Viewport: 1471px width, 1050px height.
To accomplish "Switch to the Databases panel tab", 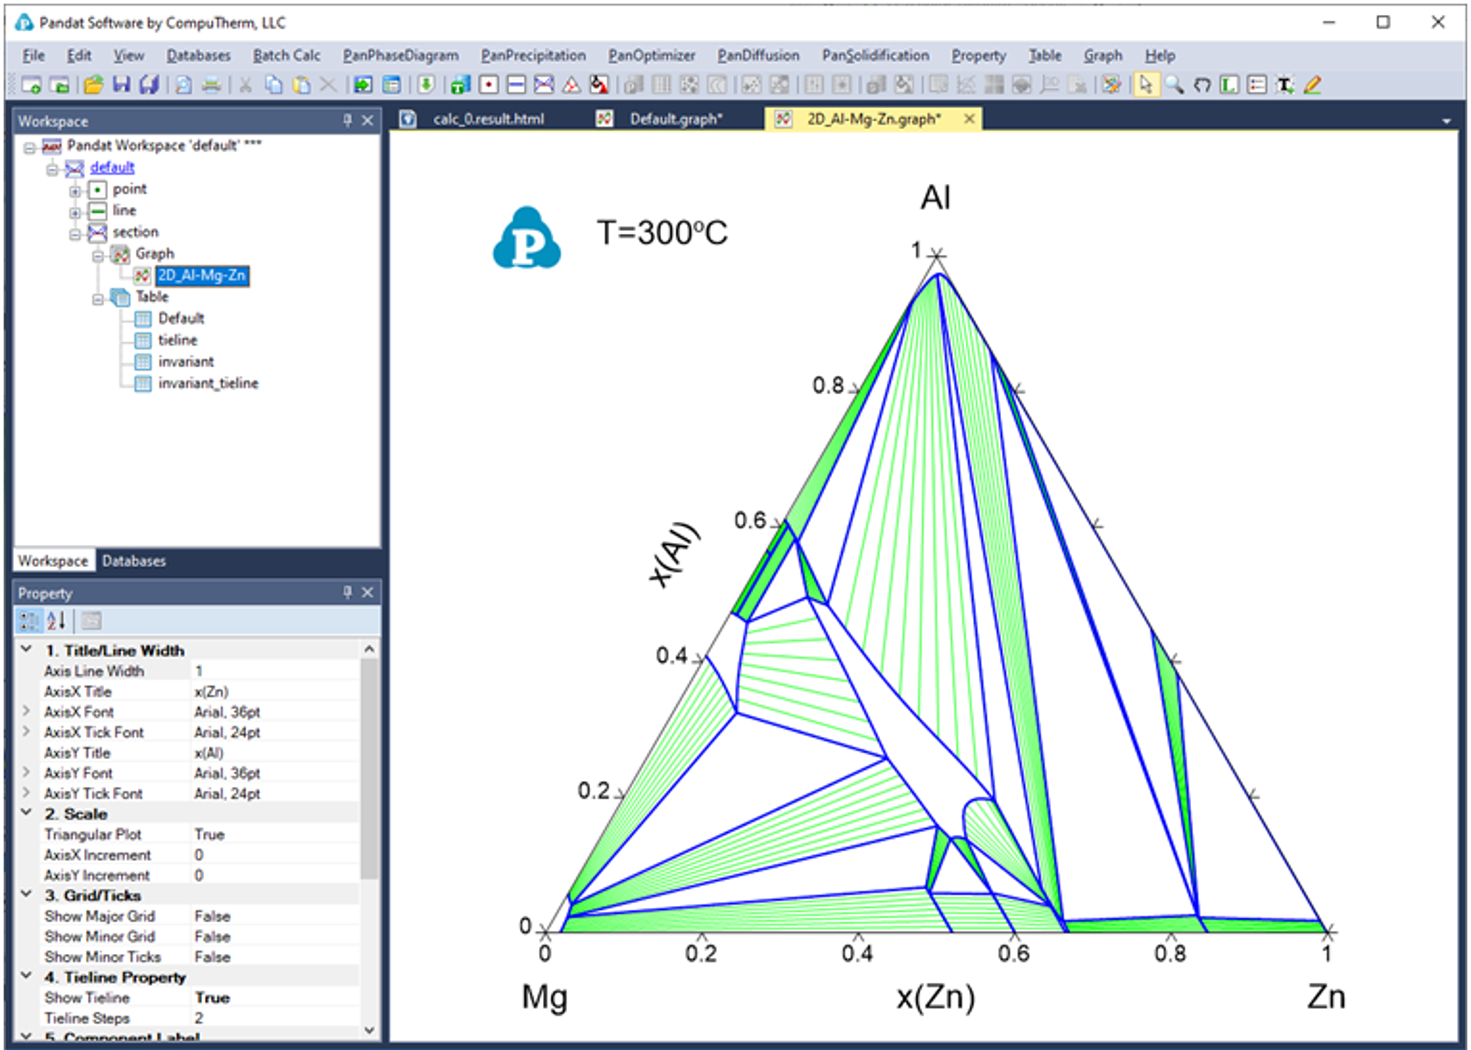I will [134, 561].
